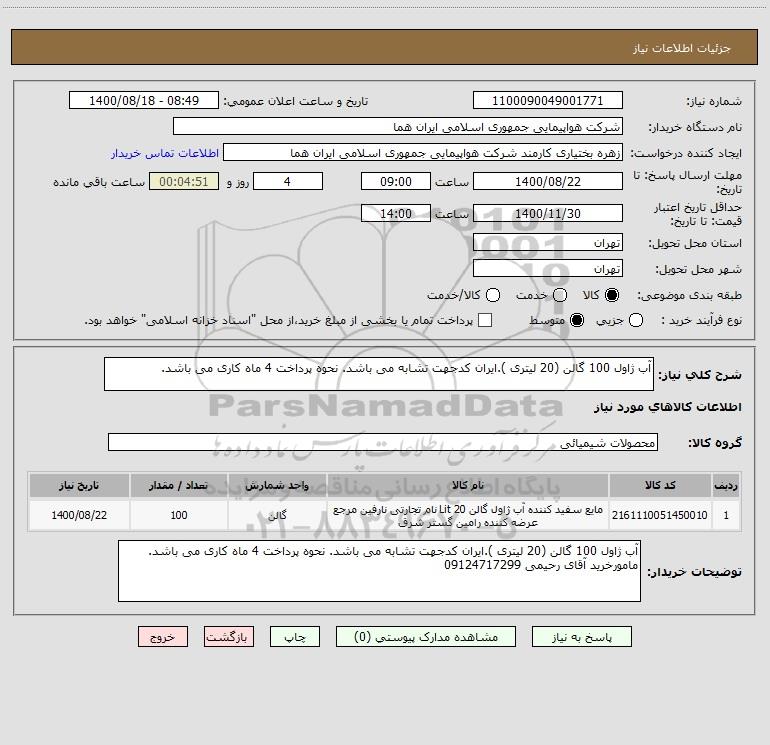This screenshot has height=745, width=770.
Task: Click the خروج exit button
Action: [x=163, y=636]
